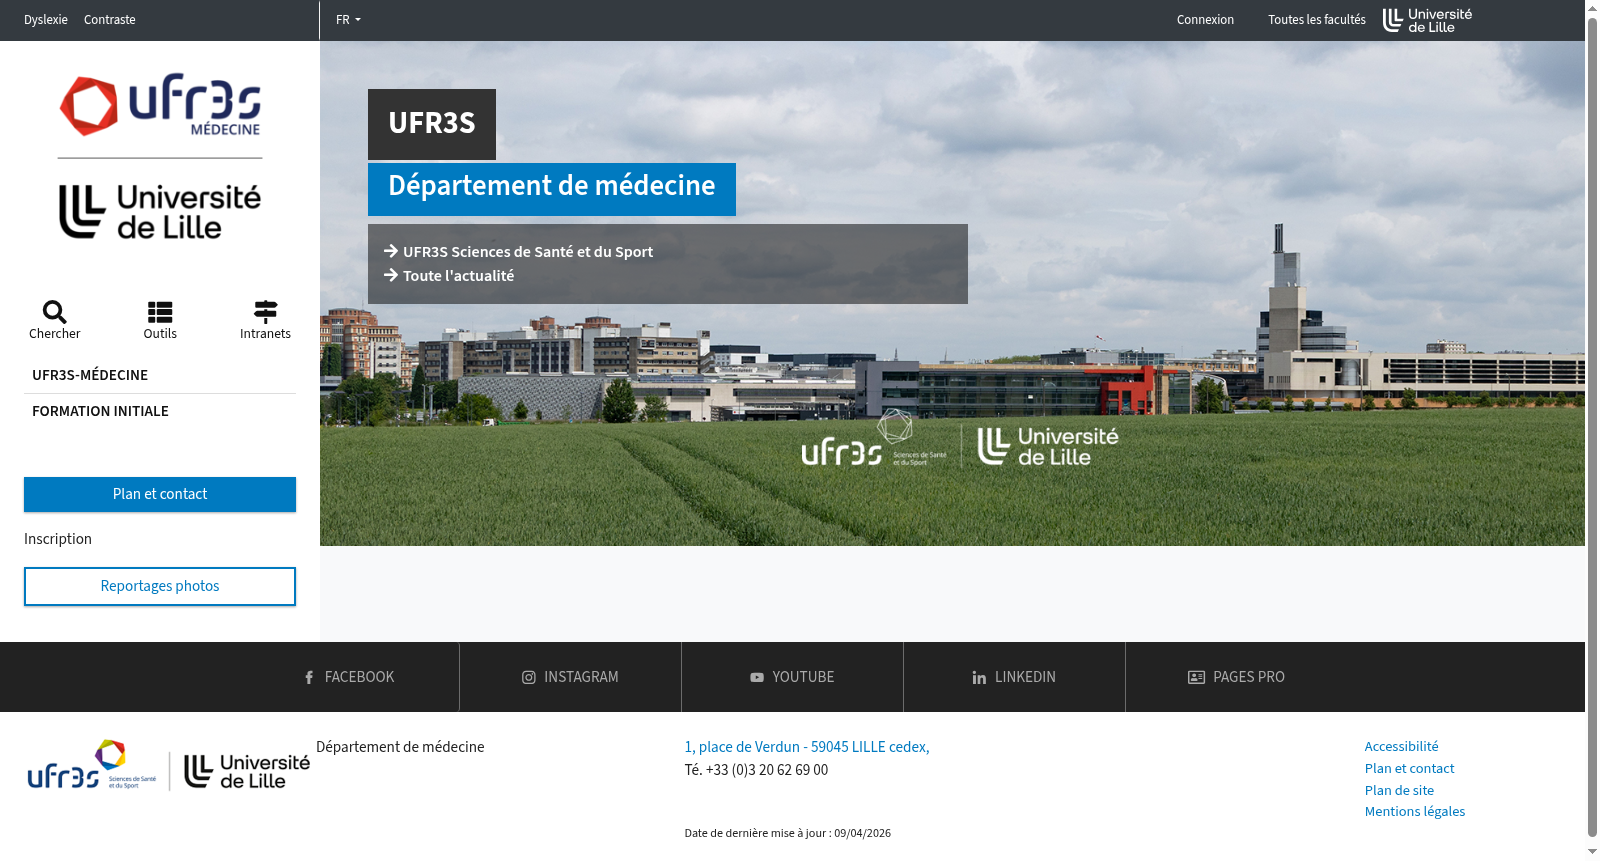Open Toutes les facultés link
The height and width of the screenshot is (861, 1600).
(1317, 20)
